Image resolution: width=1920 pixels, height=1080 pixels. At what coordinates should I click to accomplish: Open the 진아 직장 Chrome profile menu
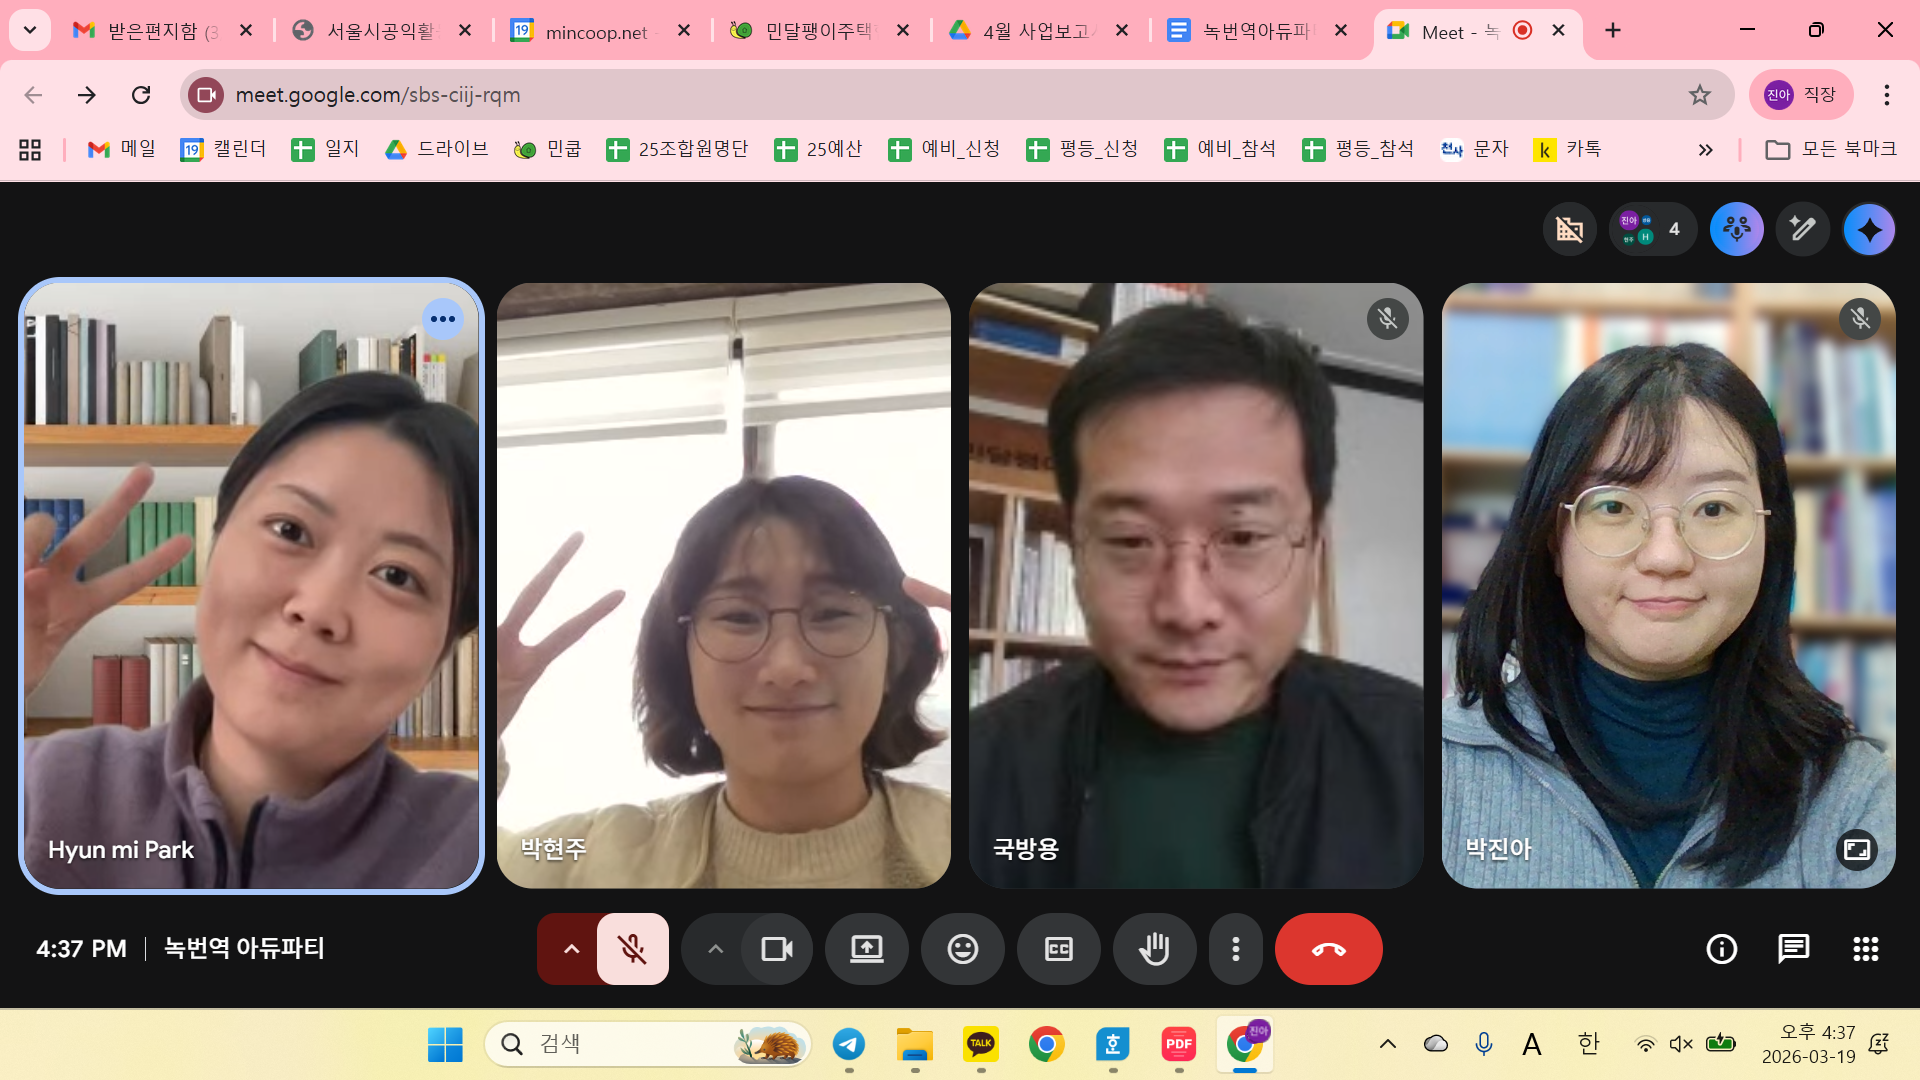tap(1801, 95)
